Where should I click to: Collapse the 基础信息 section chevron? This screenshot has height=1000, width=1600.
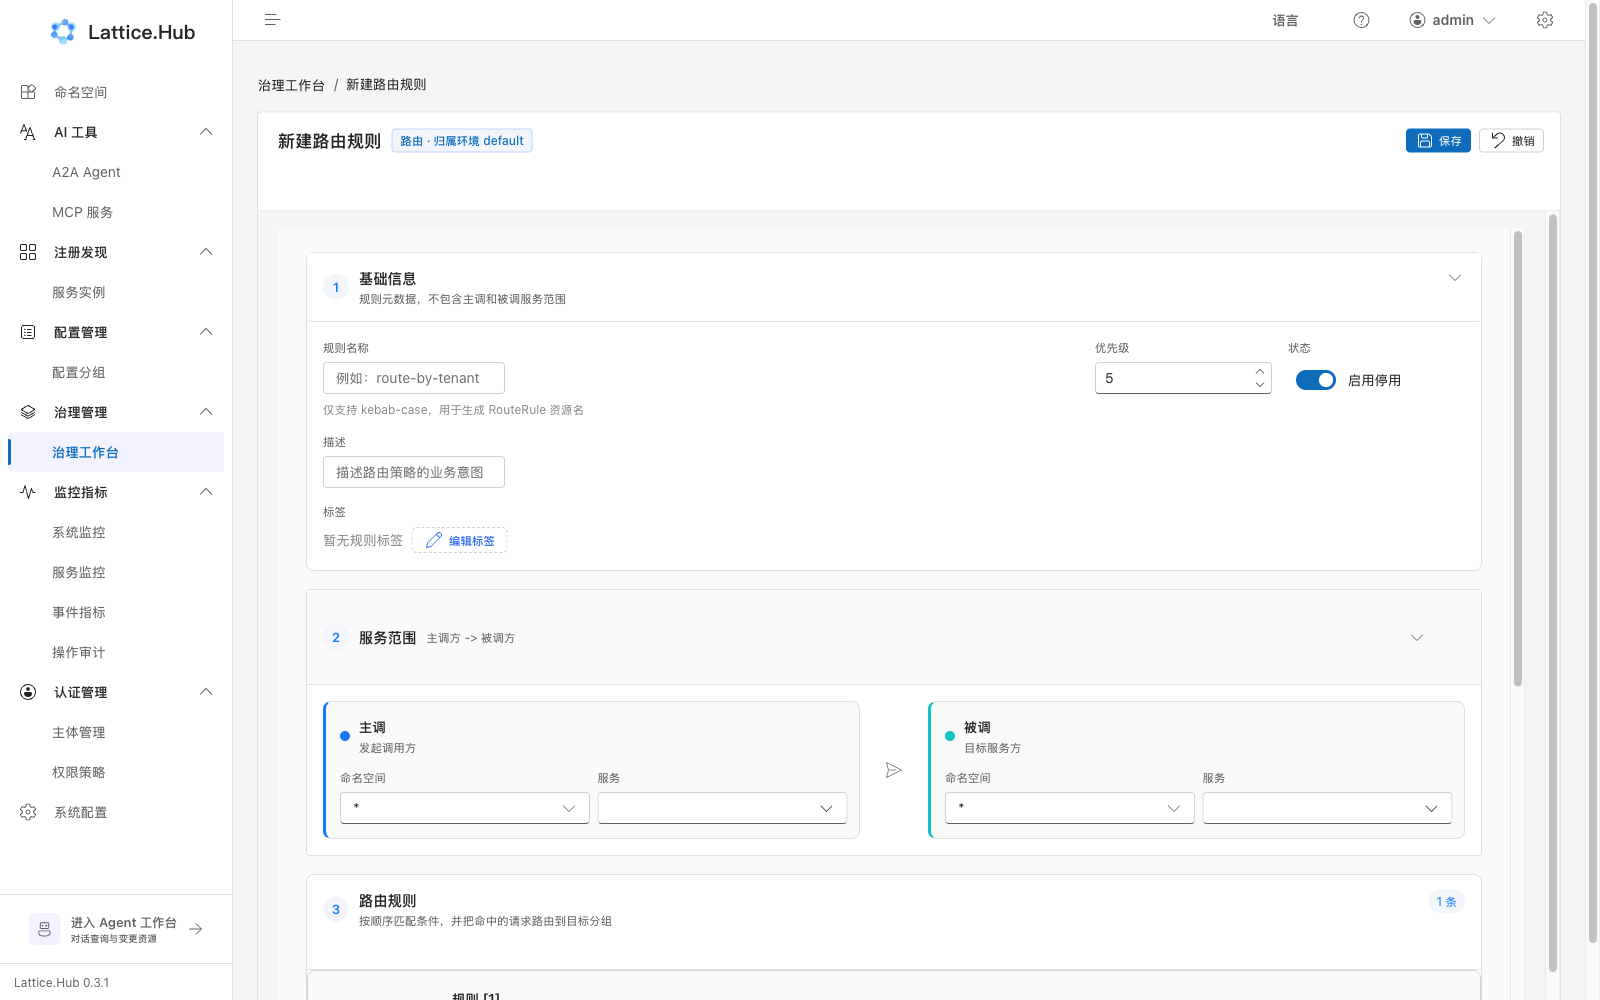tap(1455, 278)
